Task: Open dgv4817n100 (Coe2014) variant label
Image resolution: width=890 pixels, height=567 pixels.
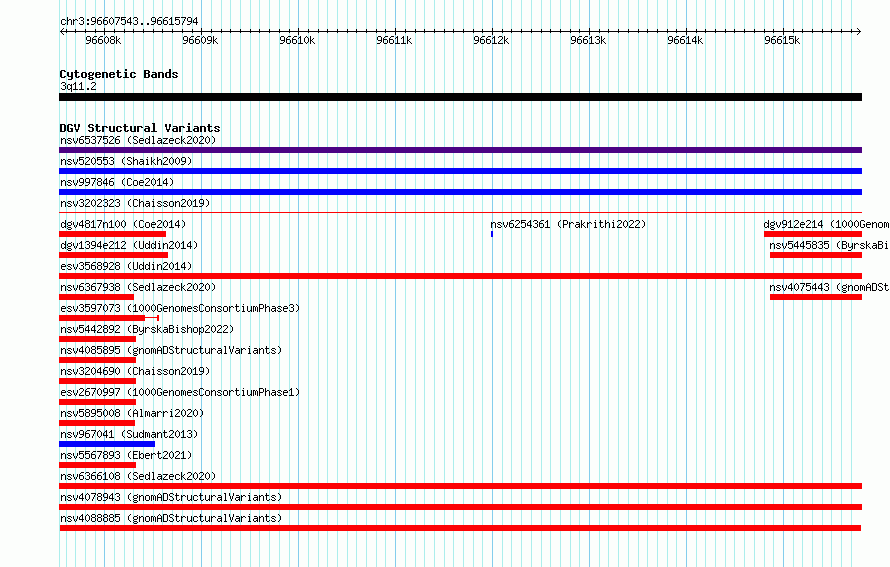Action: 123,224
